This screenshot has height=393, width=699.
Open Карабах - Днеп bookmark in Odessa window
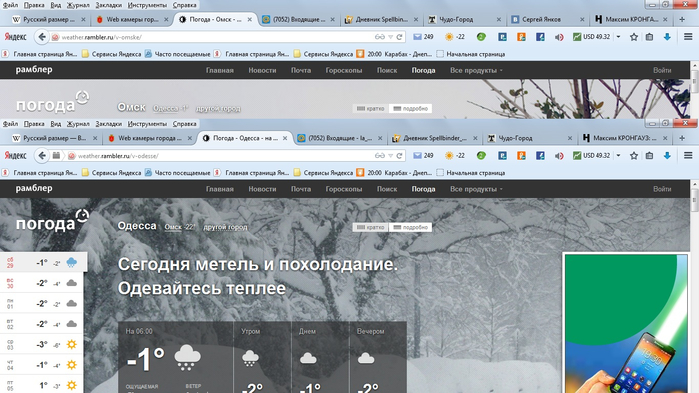pos(394,173)
